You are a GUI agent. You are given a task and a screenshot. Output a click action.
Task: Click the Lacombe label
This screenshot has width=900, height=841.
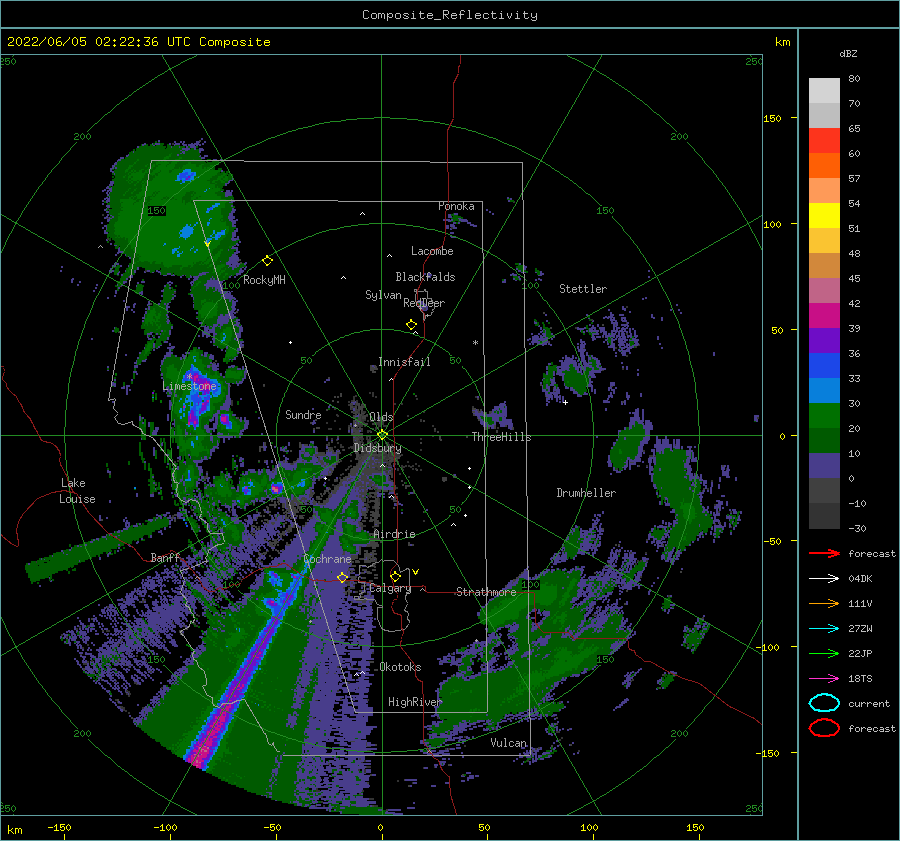coord(432,251)
